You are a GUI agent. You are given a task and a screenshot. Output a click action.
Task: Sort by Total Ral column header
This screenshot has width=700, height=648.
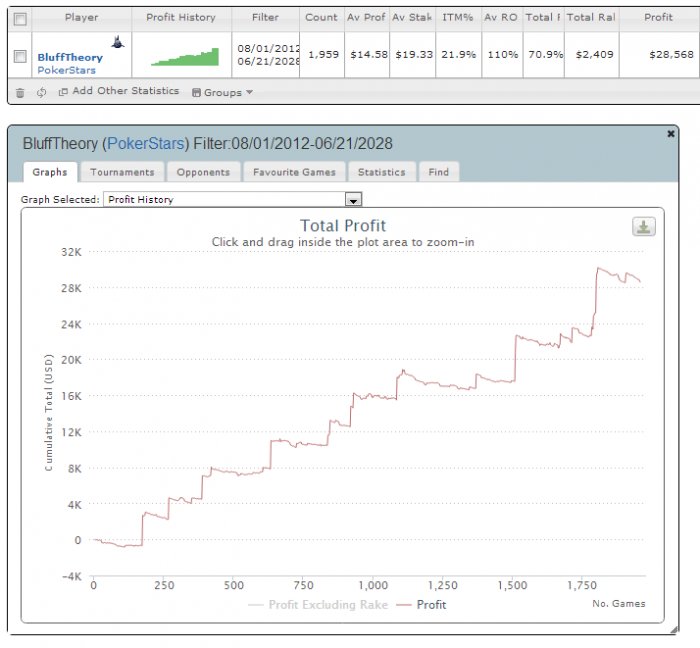coord(591,17)
